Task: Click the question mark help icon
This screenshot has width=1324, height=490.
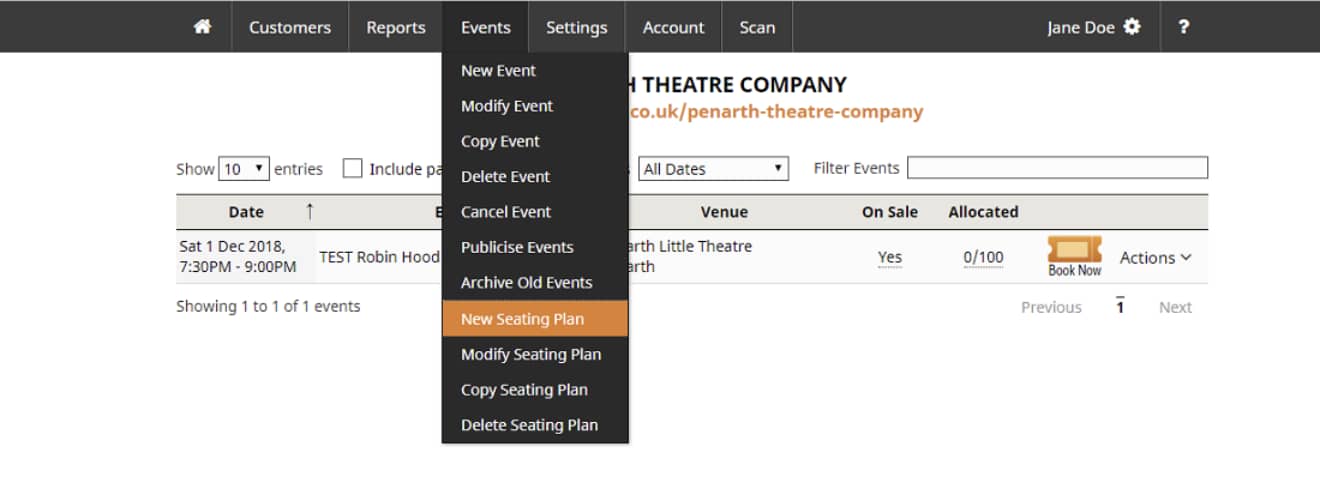Action: click(1183, 27)
